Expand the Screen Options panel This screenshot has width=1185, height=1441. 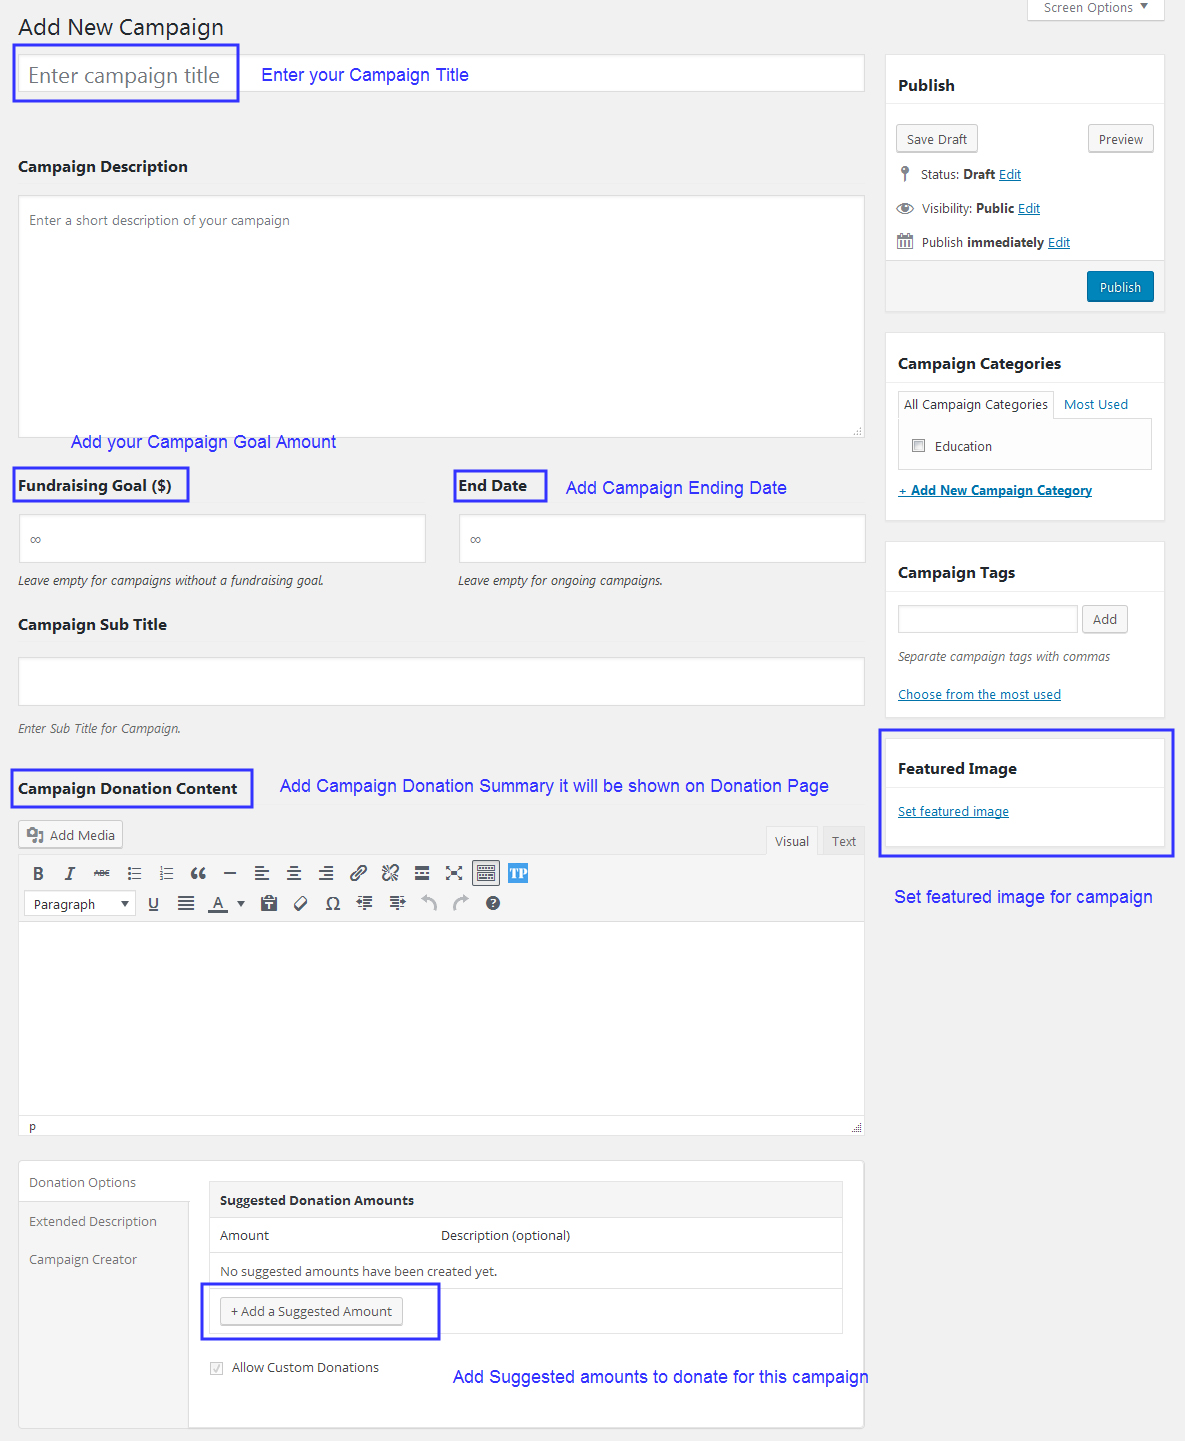pos(1095,8)
